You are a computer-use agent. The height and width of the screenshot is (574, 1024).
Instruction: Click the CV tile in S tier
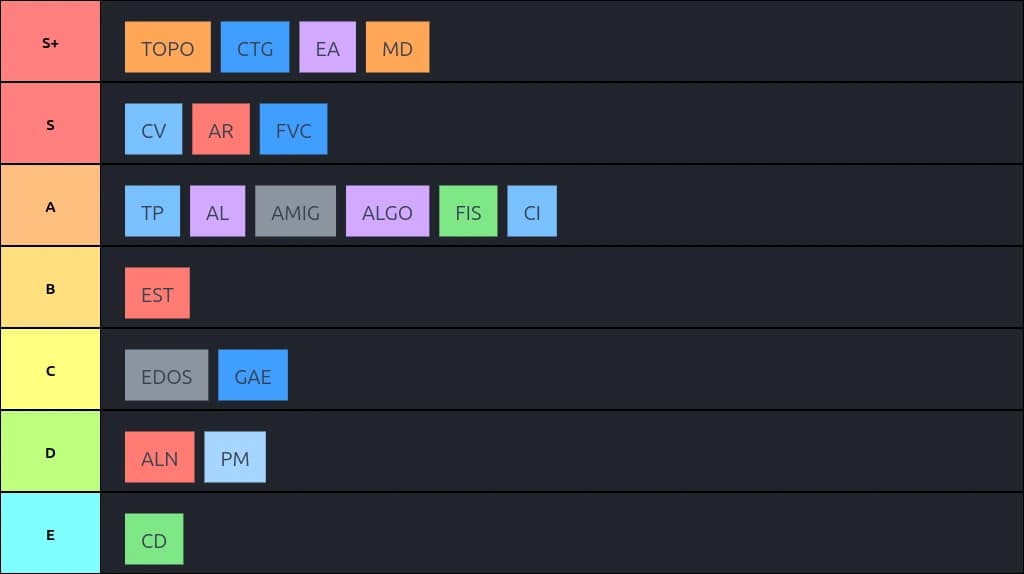154,129
